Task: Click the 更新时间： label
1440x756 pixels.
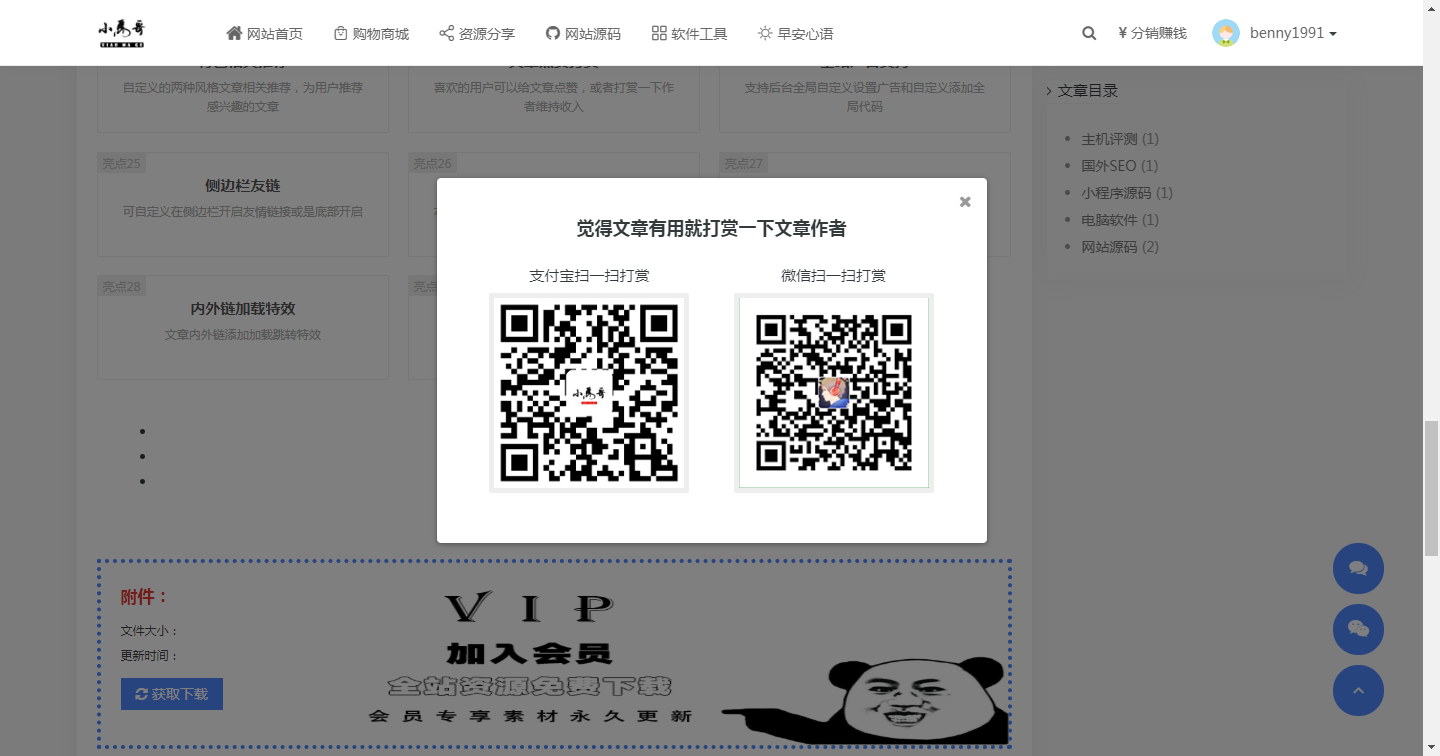Action: click(x=150, y=656)
